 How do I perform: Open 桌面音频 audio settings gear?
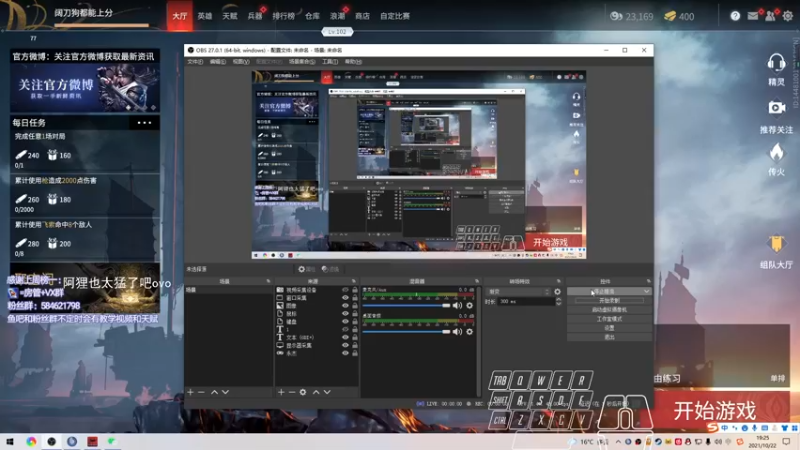469,332
